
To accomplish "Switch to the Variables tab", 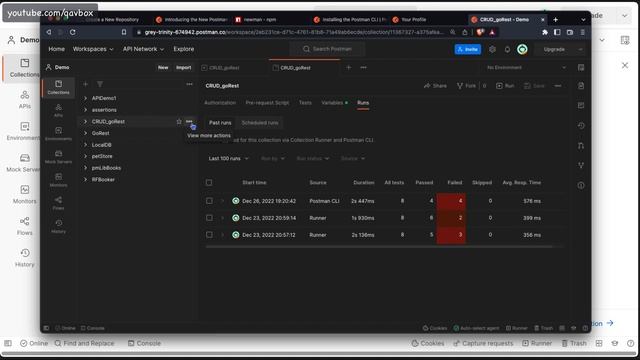I will 334,103.
